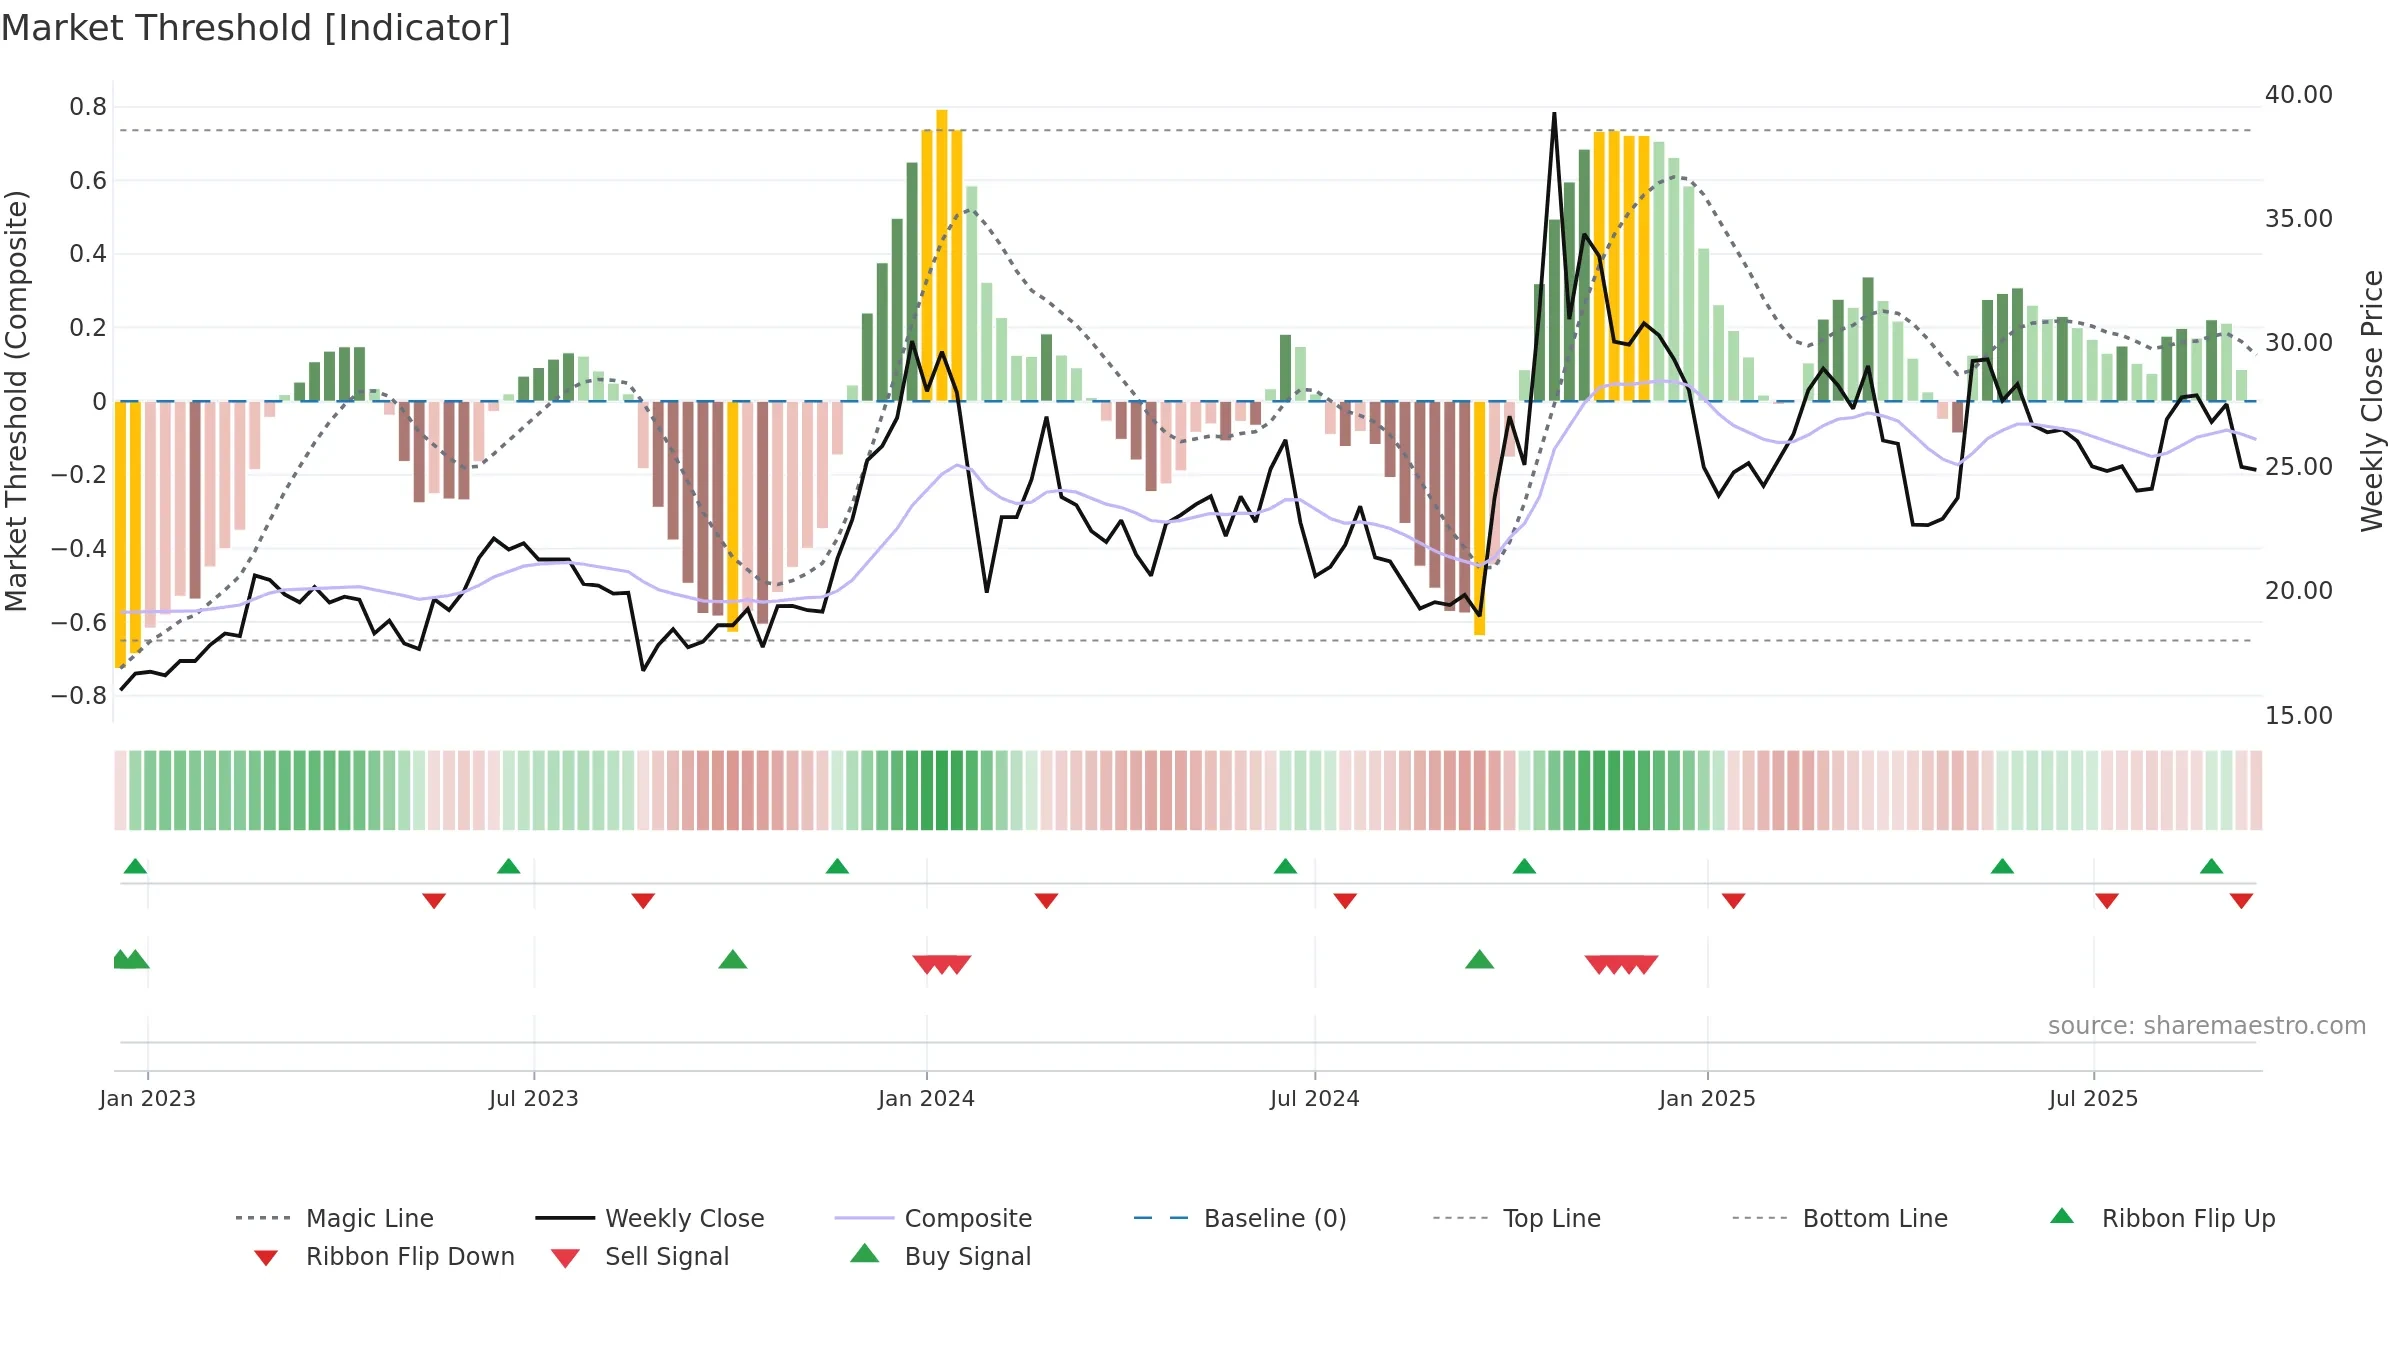
Task: Click the tallest yellow bar near Jan 2024
Action: (x=942, y=255)
